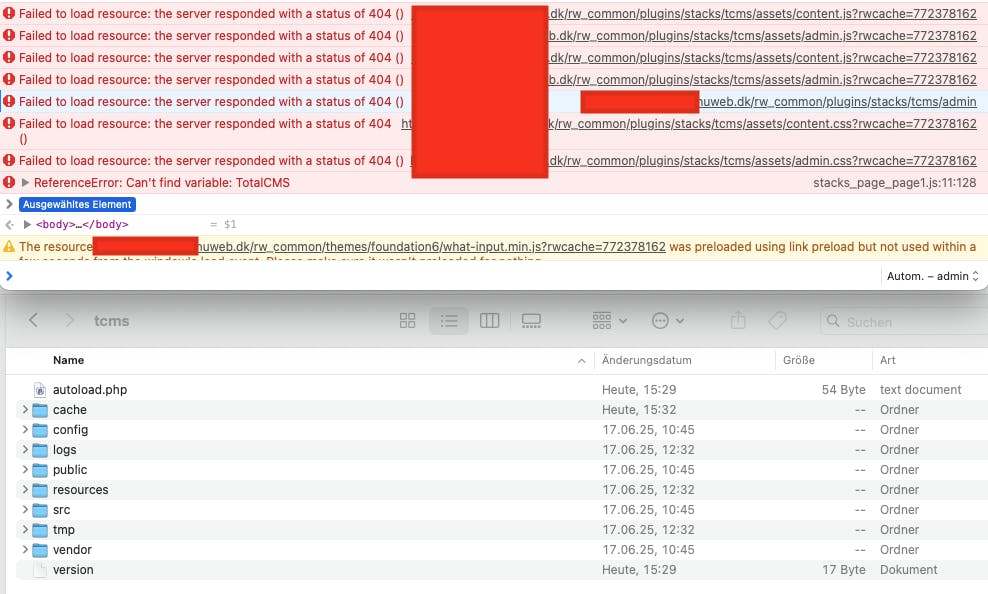
Task: Click the 'version' file name
Action: tap(73, 570)
